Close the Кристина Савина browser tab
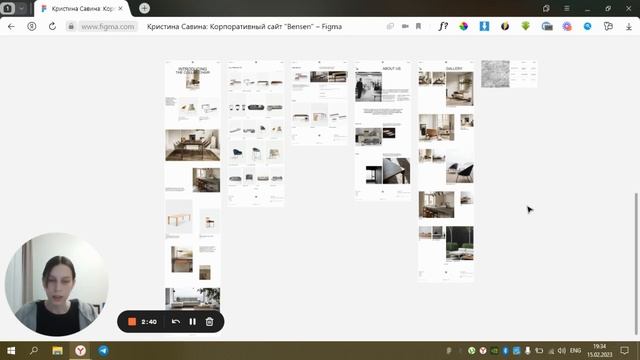Image resolution: width=640 pixels, height=360 pixels. 120,9
